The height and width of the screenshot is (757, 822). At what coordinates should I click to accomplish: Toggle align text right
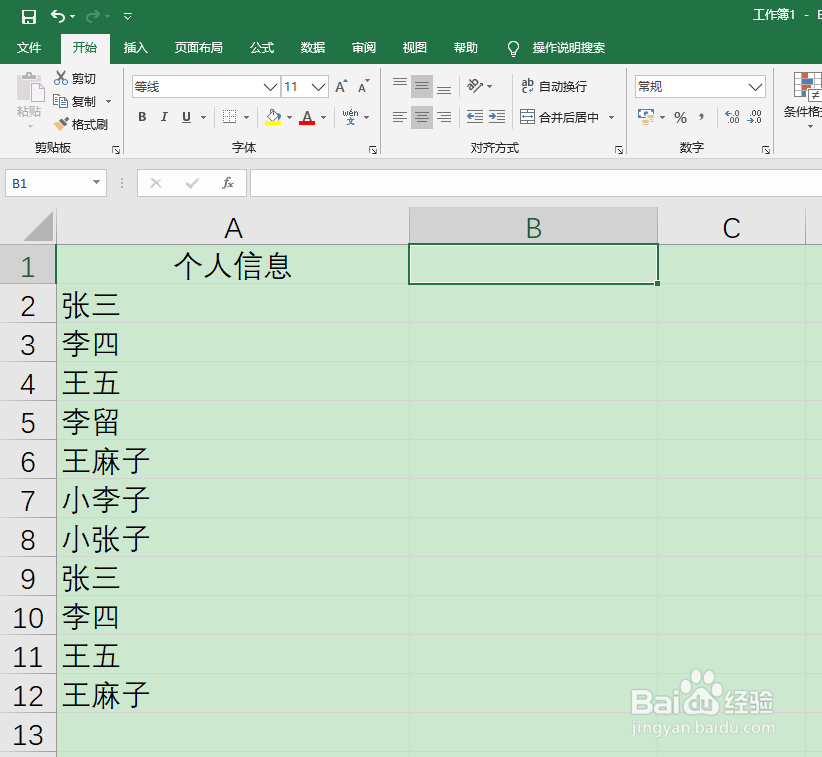(x=444, y=117)
